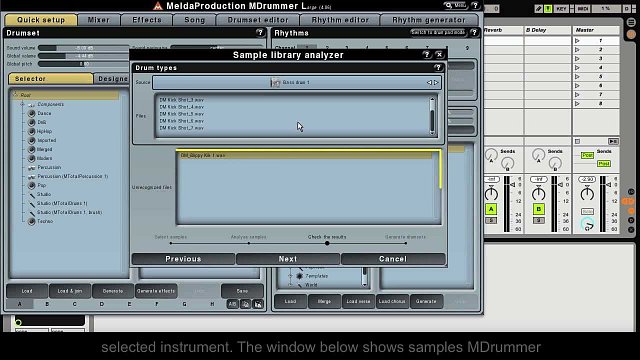Screen dimensions: 640x360
Task: Expand the Templates node in rhythms tree
Action: click(291, 276)
